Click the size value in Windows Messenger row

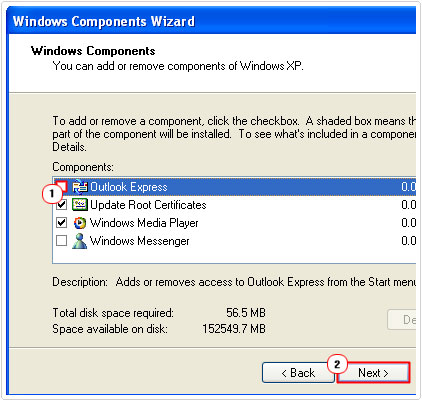[408, 241]
